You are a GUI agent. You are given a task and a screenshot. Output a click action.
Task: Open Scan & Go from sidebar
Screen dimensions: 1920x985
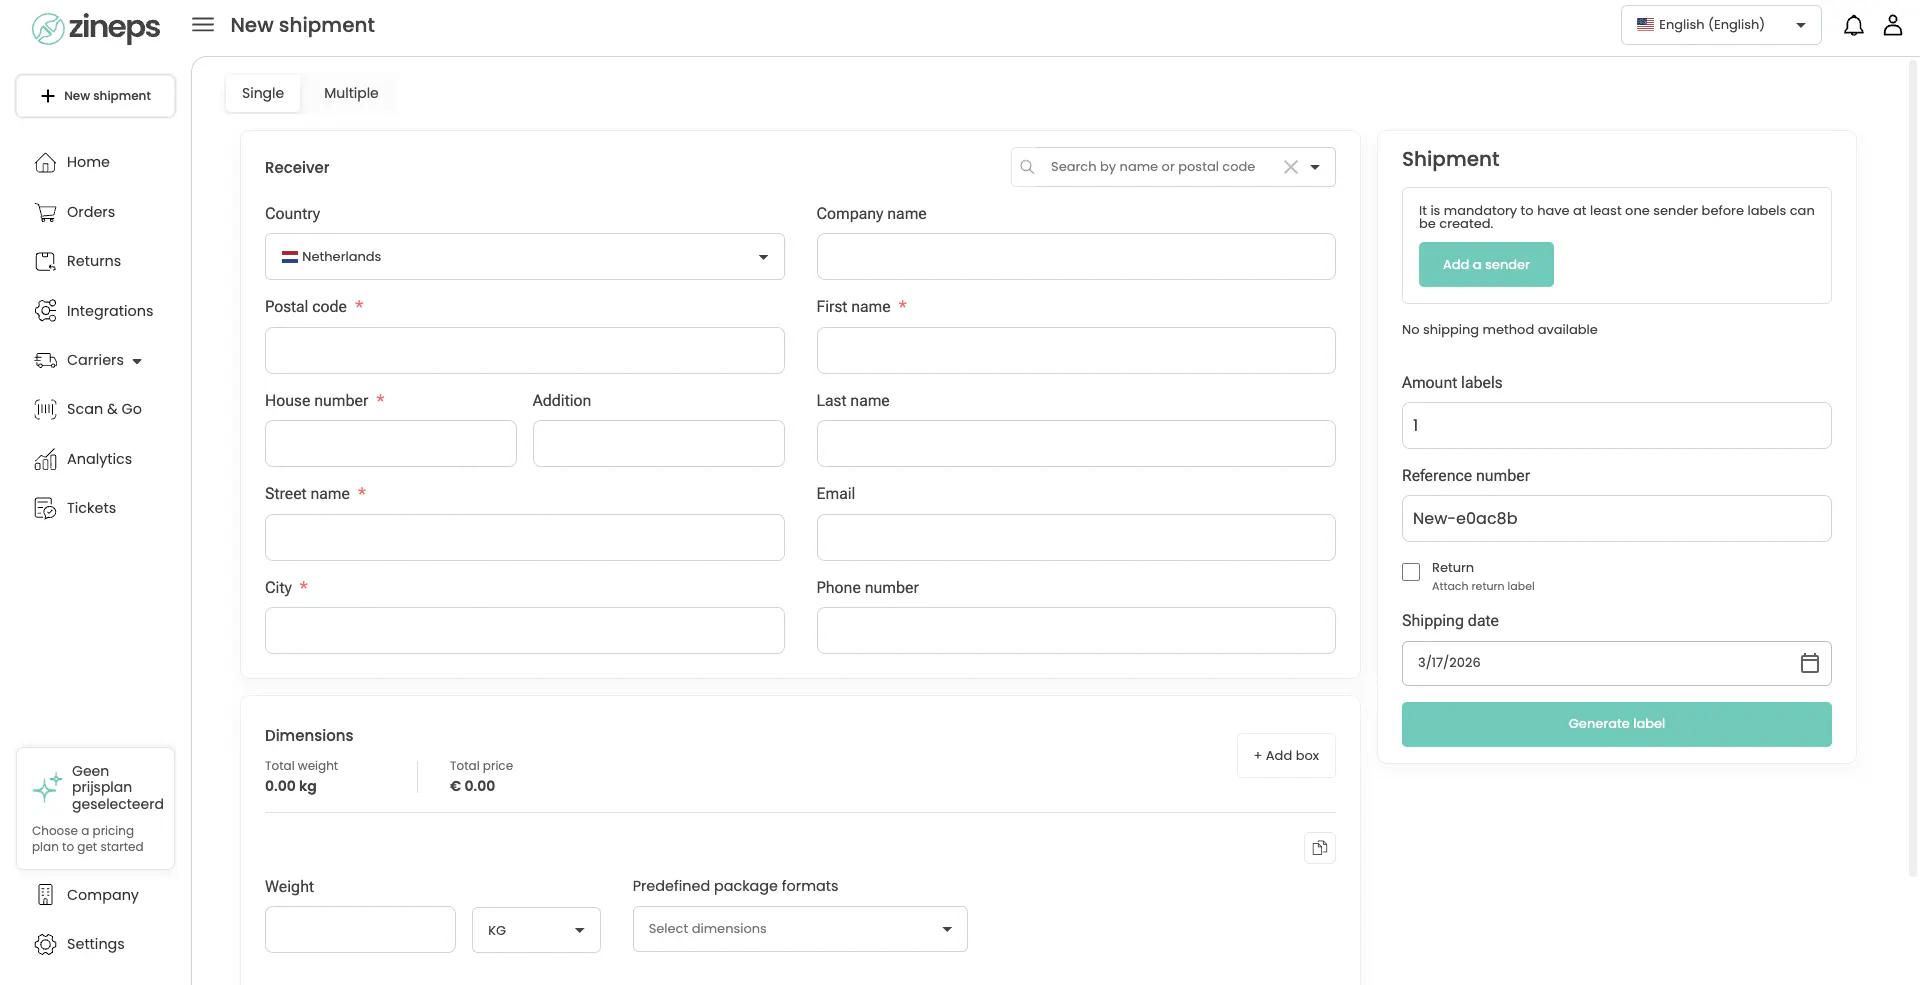(x=103, y=409)
